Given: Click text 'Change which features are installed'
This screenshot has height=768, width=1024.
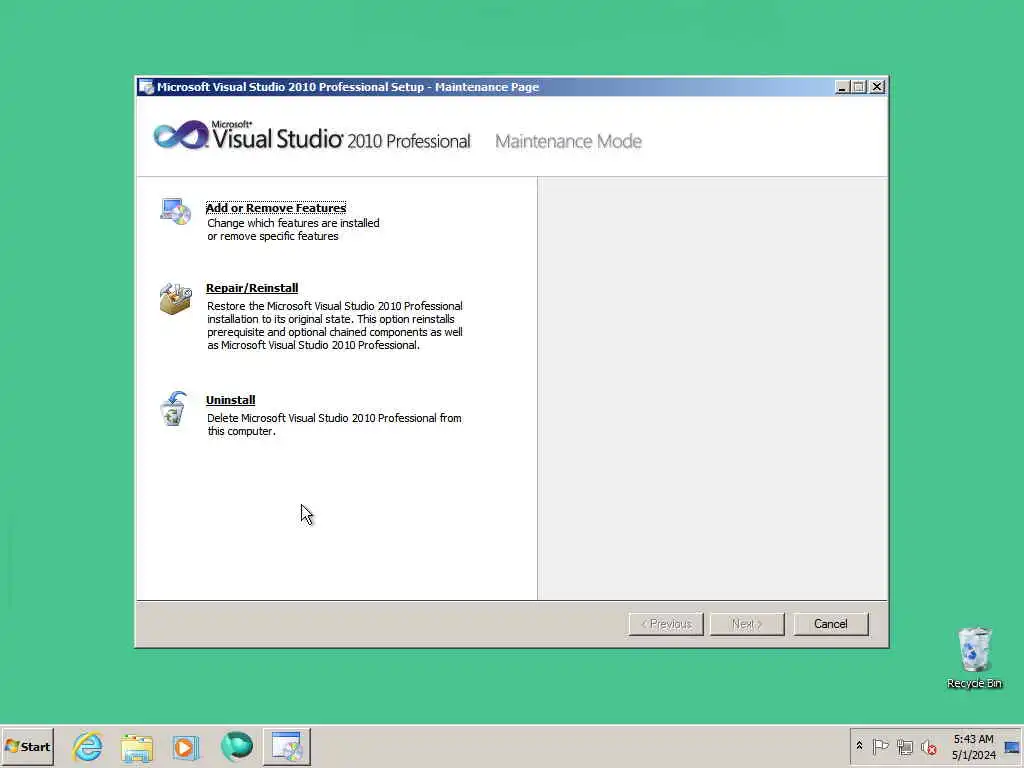Looking at the screenshot, I should click(293, 223).
